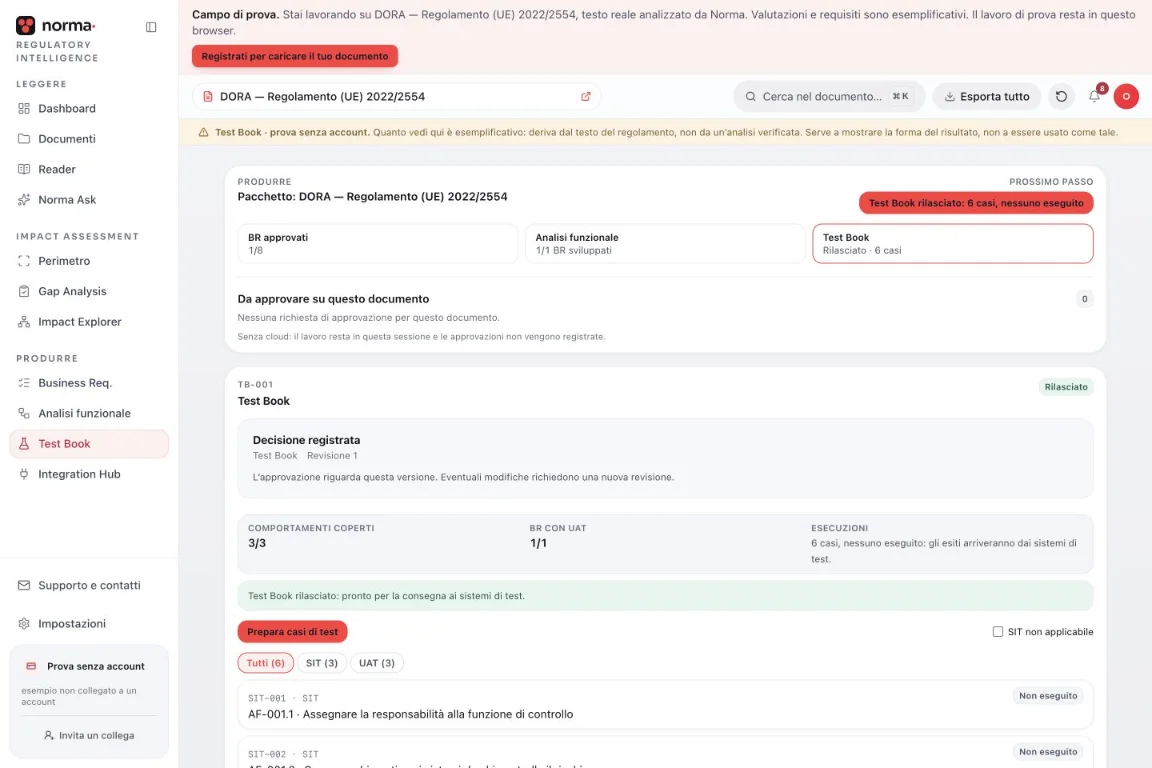Click red Test Book rilasciato next-step button

(976, 203)
